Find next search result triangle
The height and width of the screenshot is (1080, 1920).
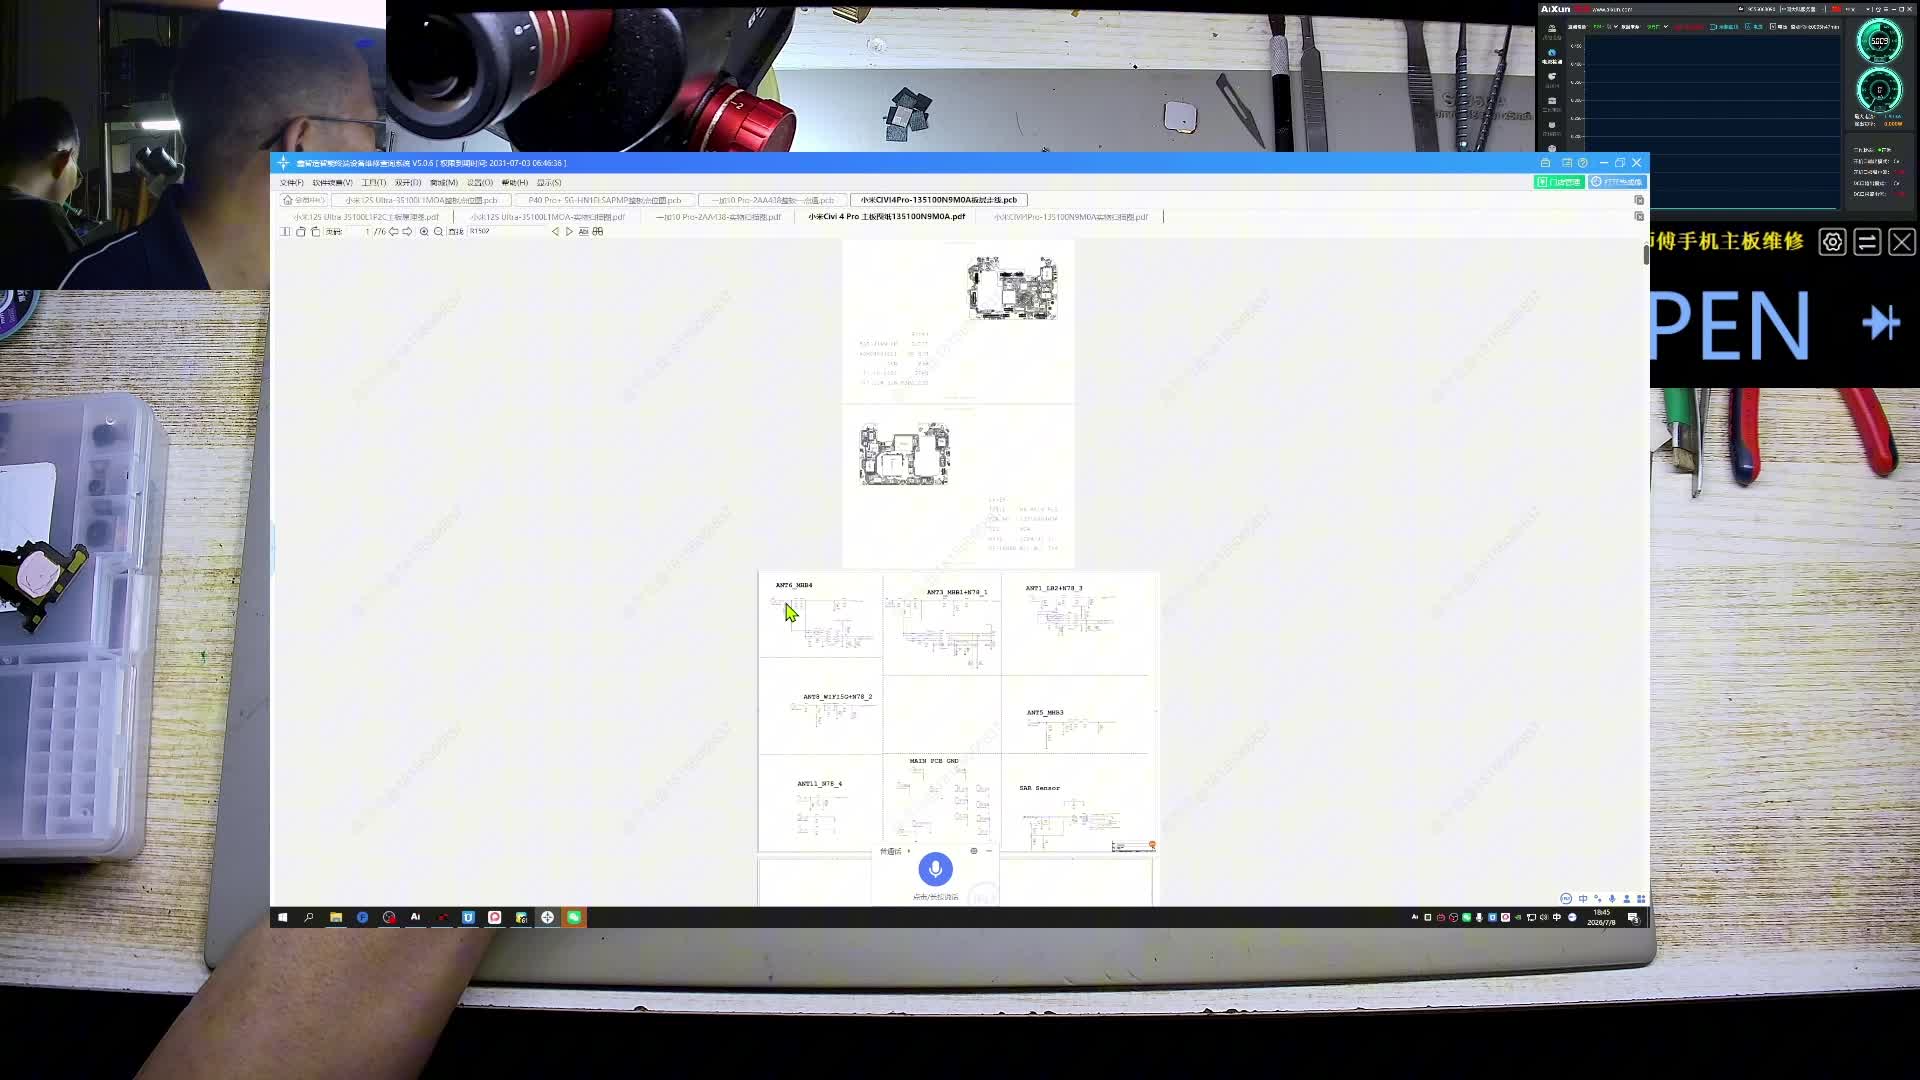click(x=570, y=232)
